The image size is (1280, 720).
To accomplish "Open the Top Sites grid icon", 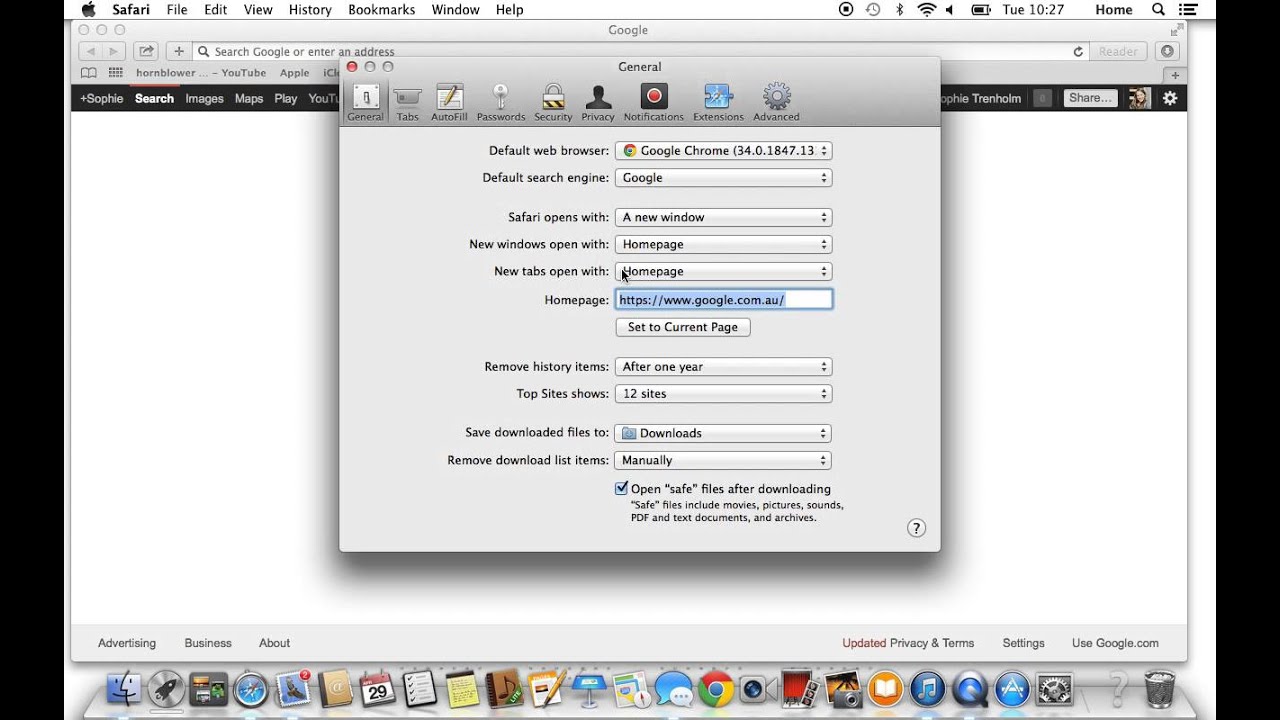I will 116,73.
